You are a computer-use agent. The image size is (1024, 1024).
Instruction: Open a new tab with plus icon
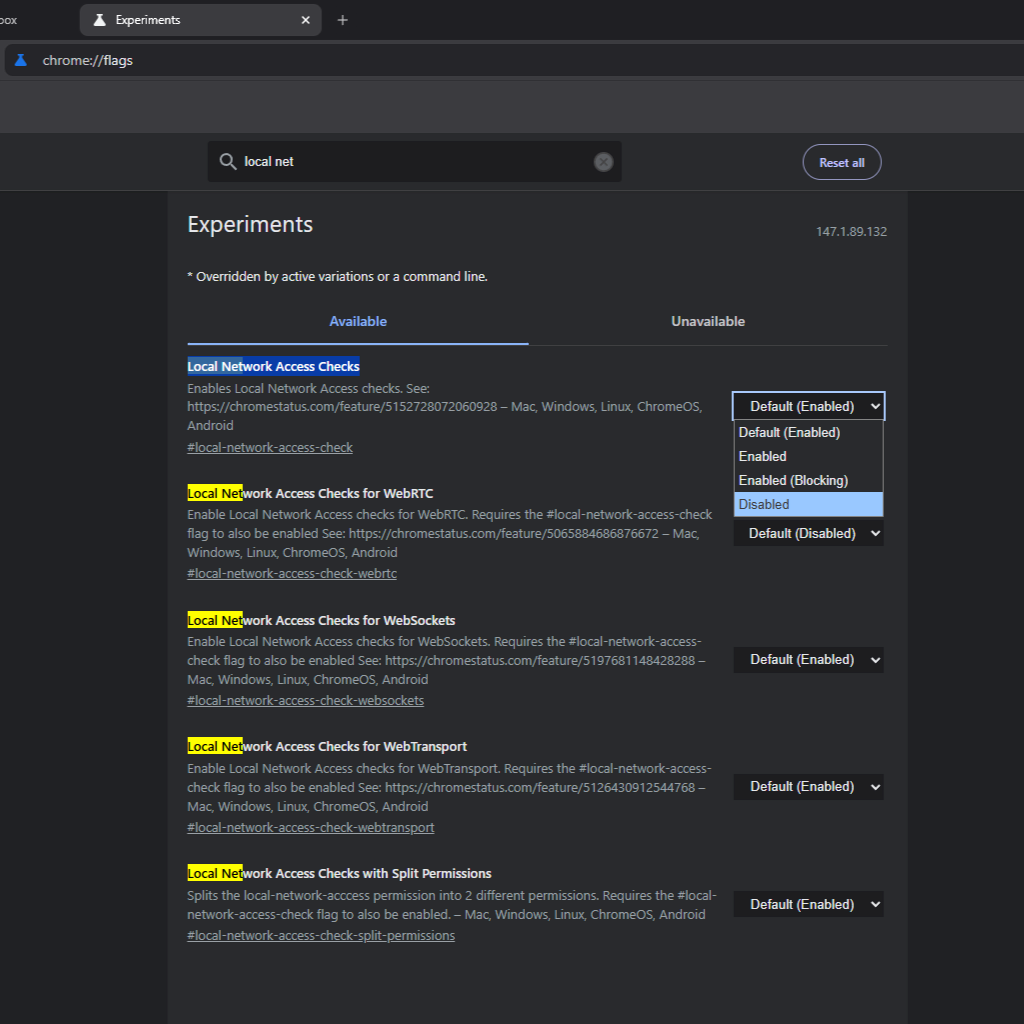(x=342, y=20)
